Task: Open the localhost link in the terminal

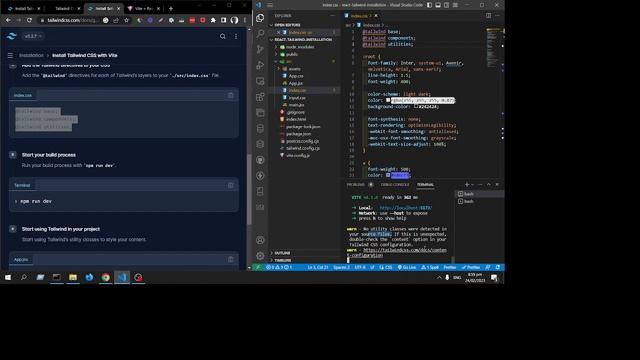Action: click(x=406, y=208)
